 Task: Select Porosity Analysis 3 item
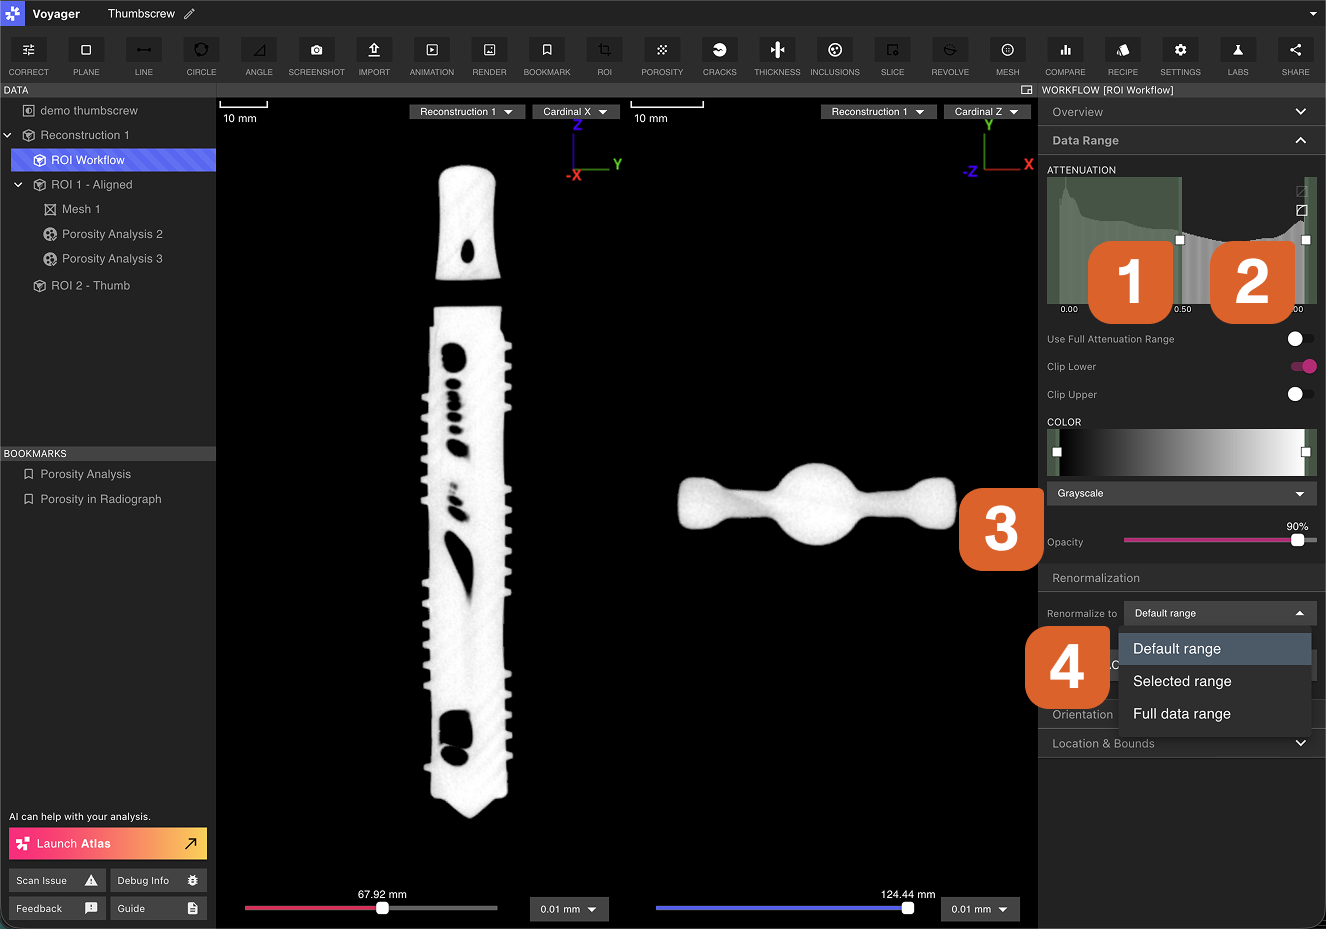pos(112,259)
